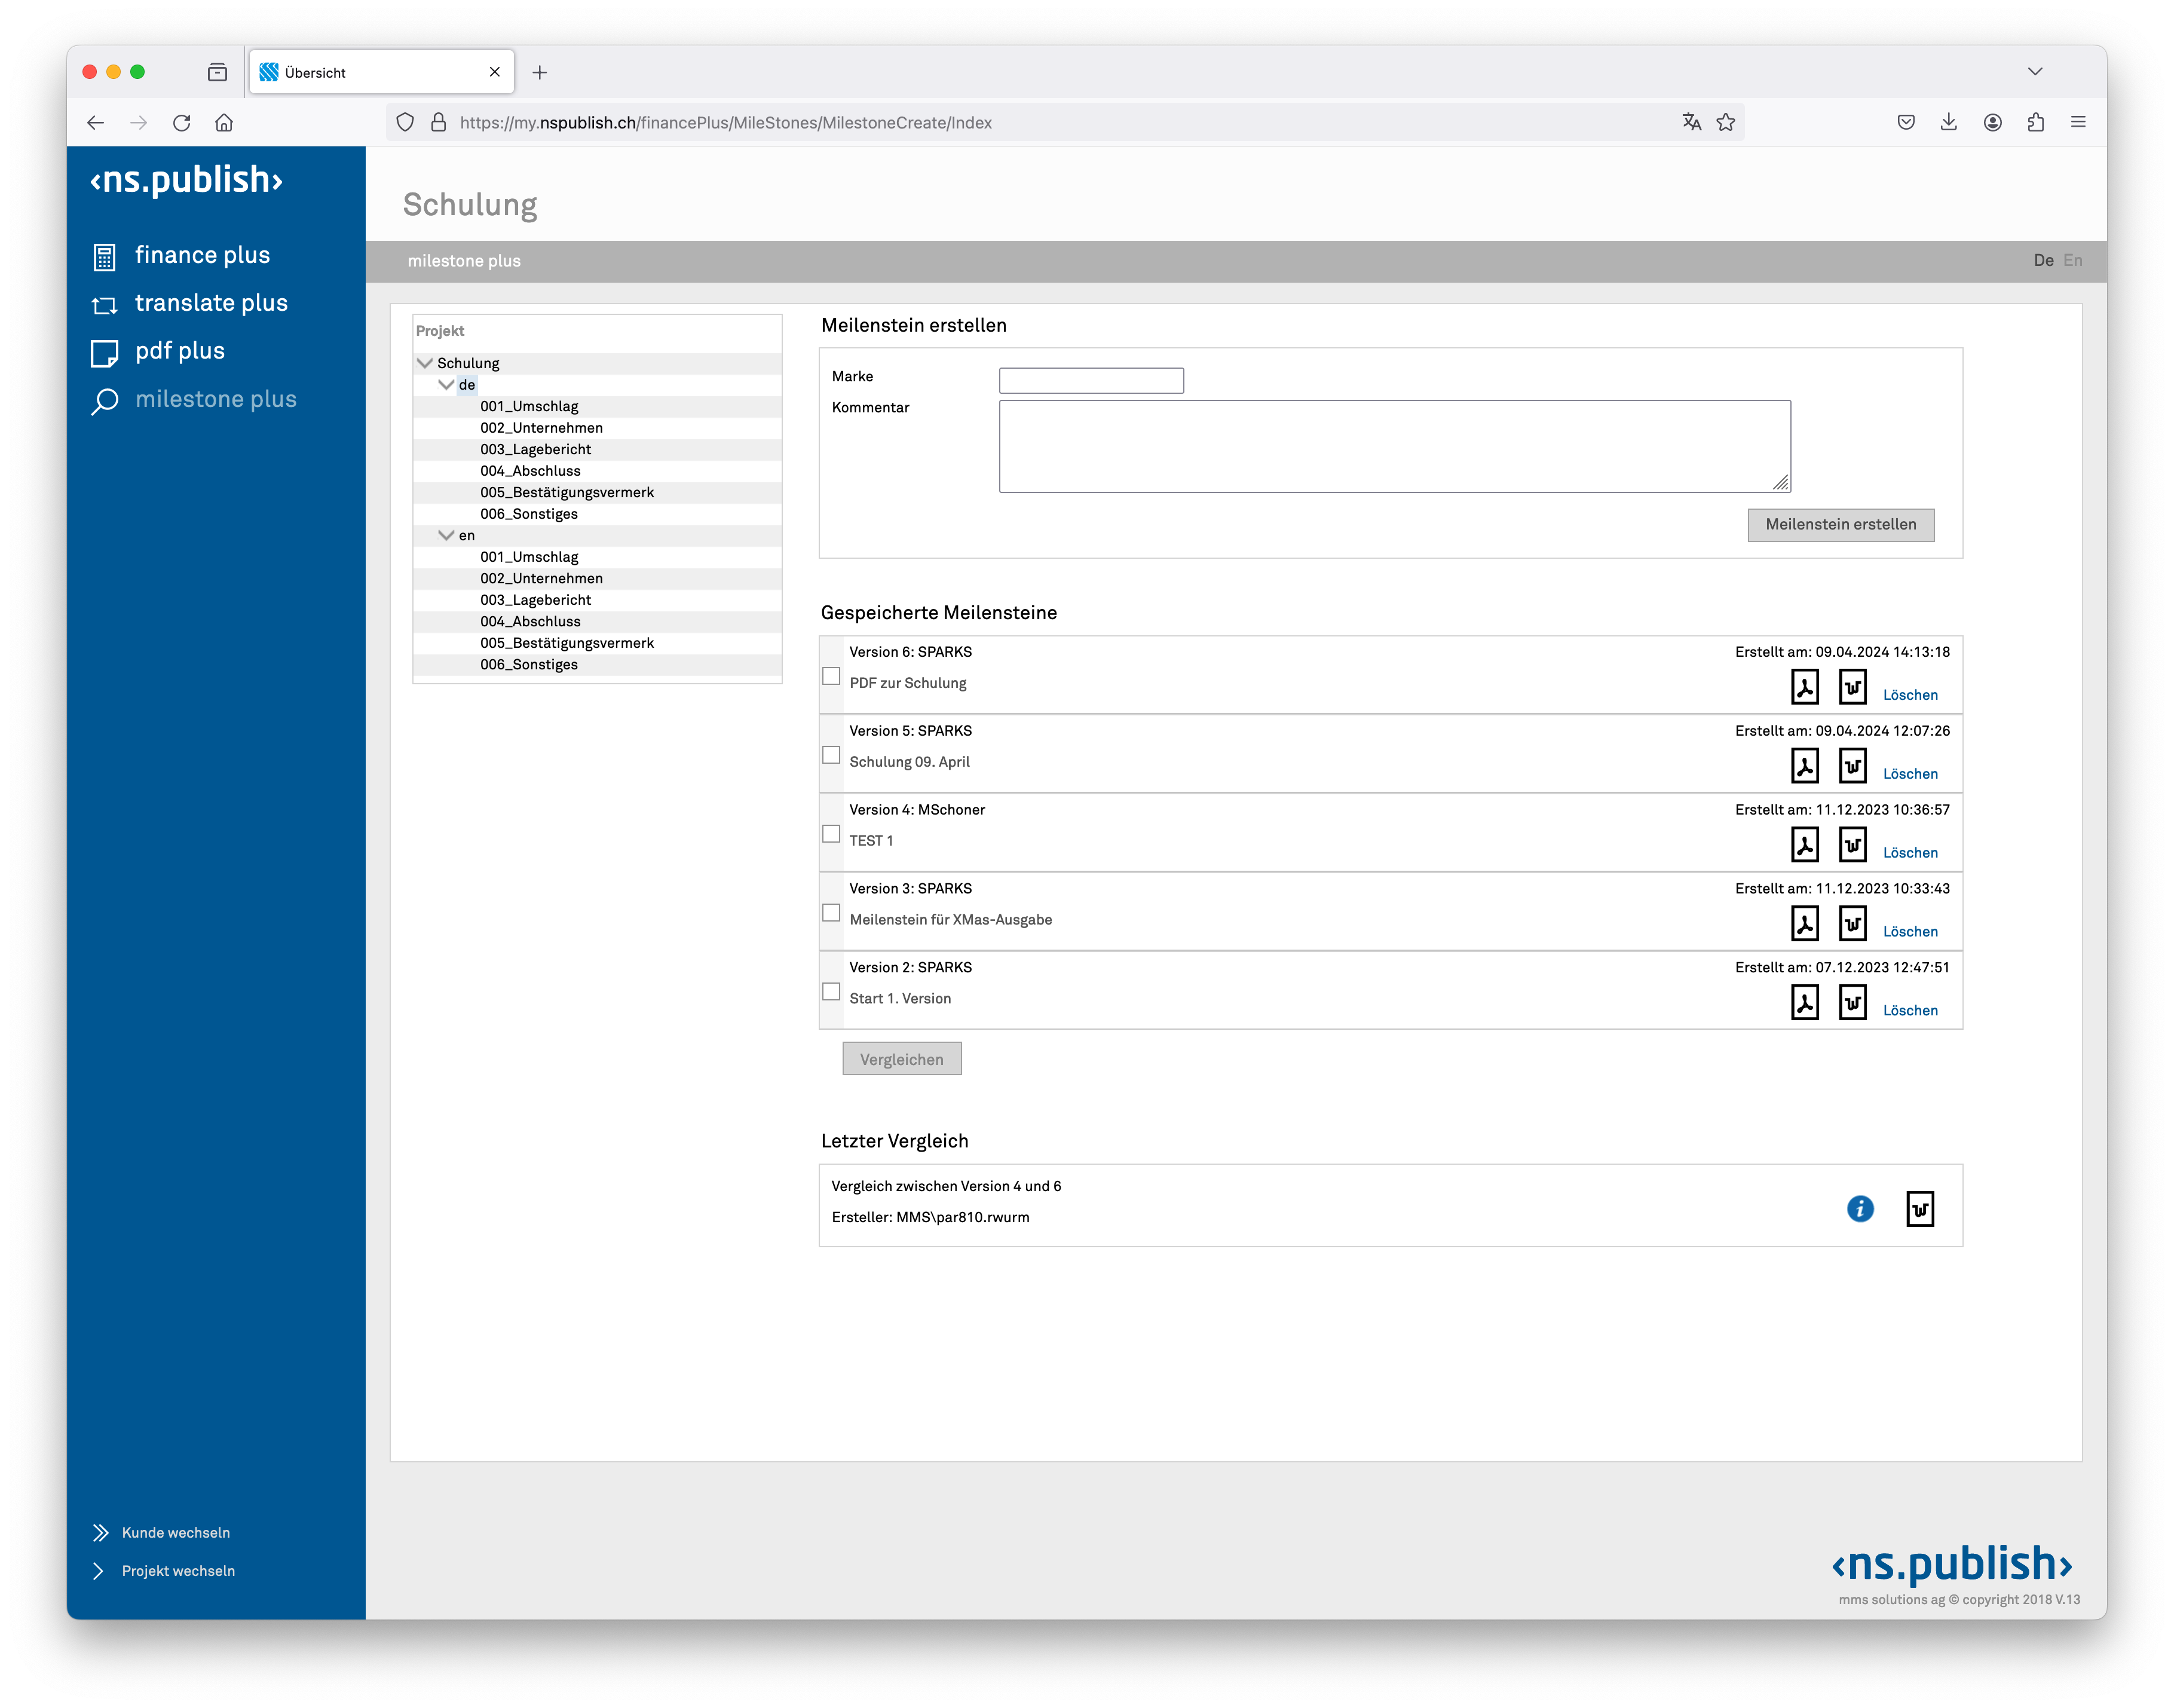Check the Version 6 milestone checkbox
Viewport: 2174px width, 1708px height.
click(x=831, y=676)
